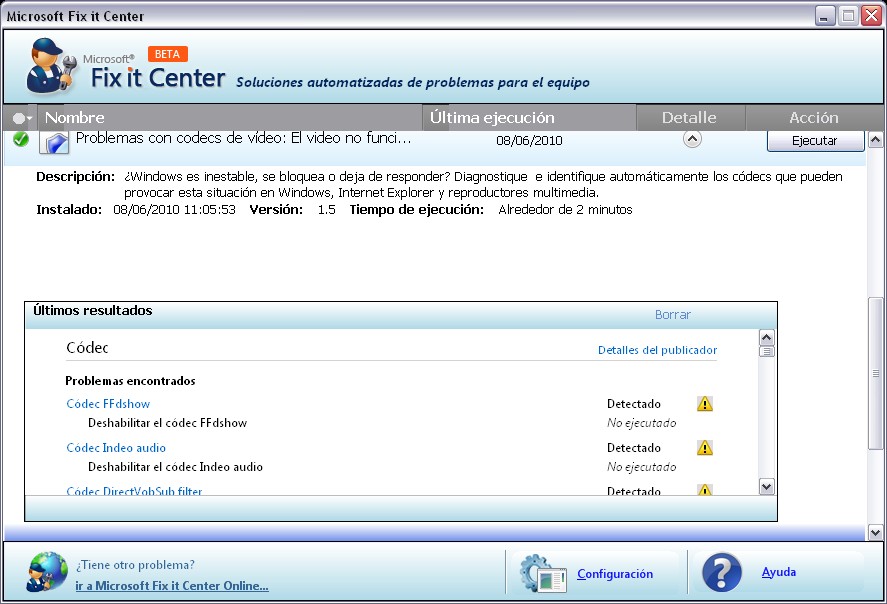Open Detalles del publicador link
The image size is (887, 604).
click(x=657, y=350)
